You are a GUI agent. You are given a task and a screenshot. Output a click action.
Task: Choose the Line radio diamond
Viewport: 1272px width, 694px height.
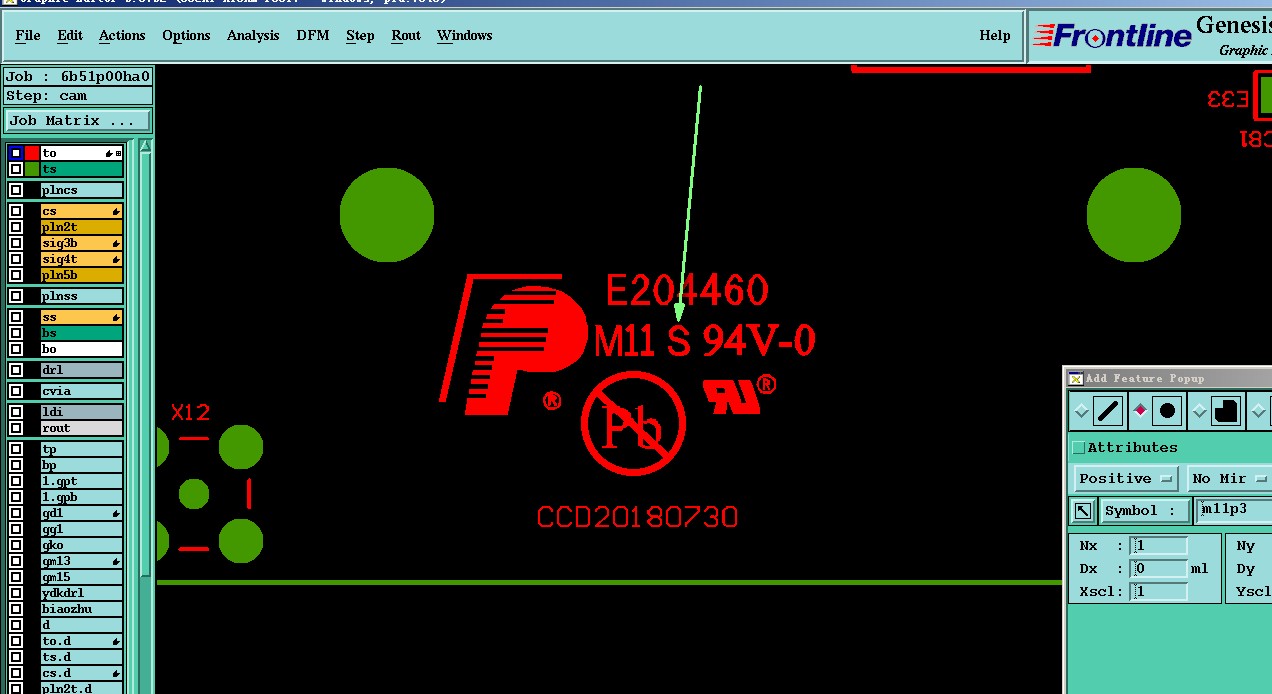click(x=1080, y=411)
